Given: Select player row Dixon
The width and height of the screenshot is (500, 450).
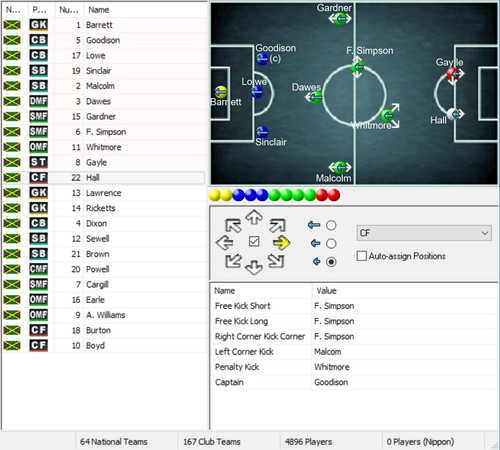Looking at the screenshot, I should pos(103,223).
